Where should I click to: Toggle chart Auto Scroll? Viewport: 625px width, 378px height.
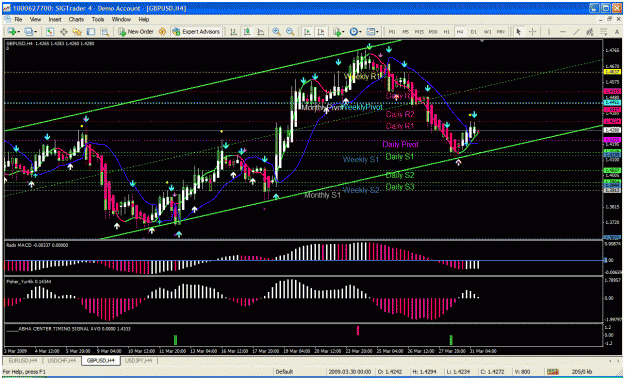coord(307,32)
